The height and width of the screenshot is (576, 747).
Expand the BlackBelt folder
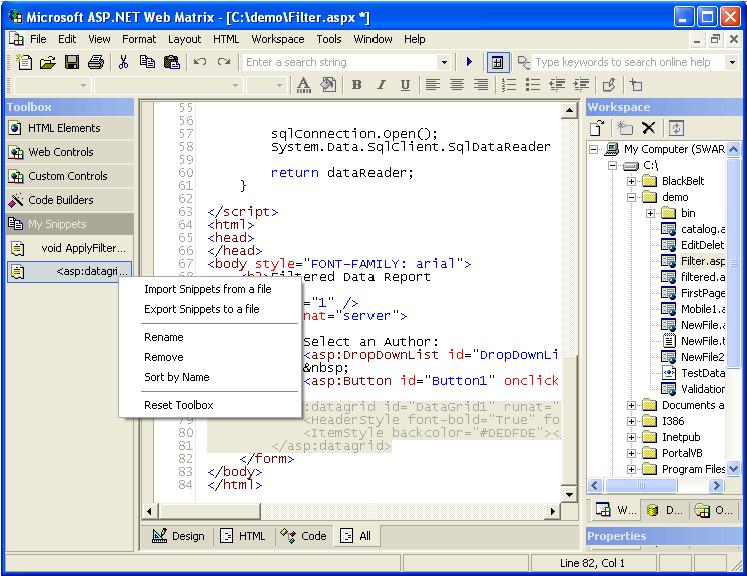[x=632, y=182]
